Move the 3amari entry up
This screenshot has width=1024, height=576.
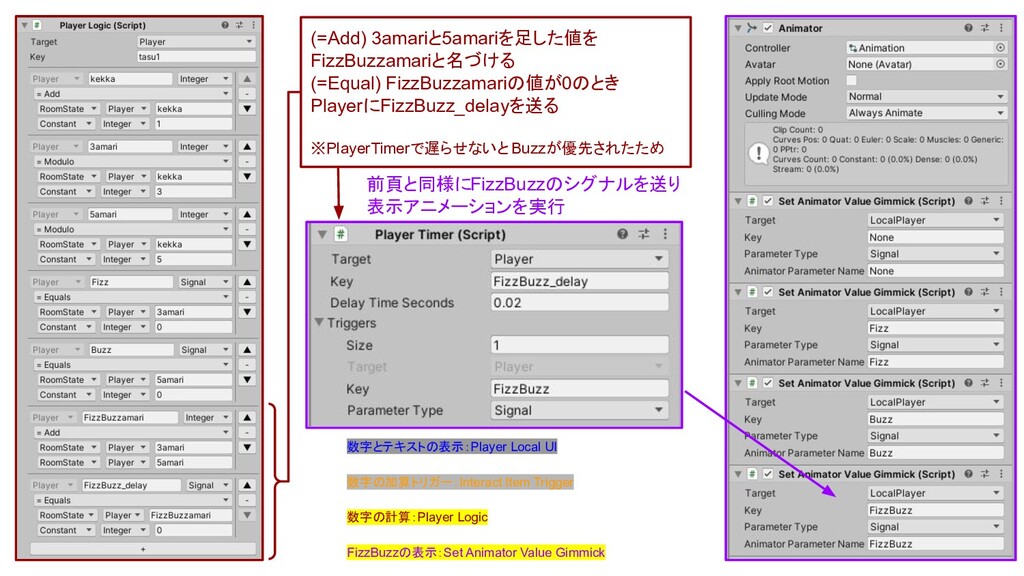(x=247, y=146)
